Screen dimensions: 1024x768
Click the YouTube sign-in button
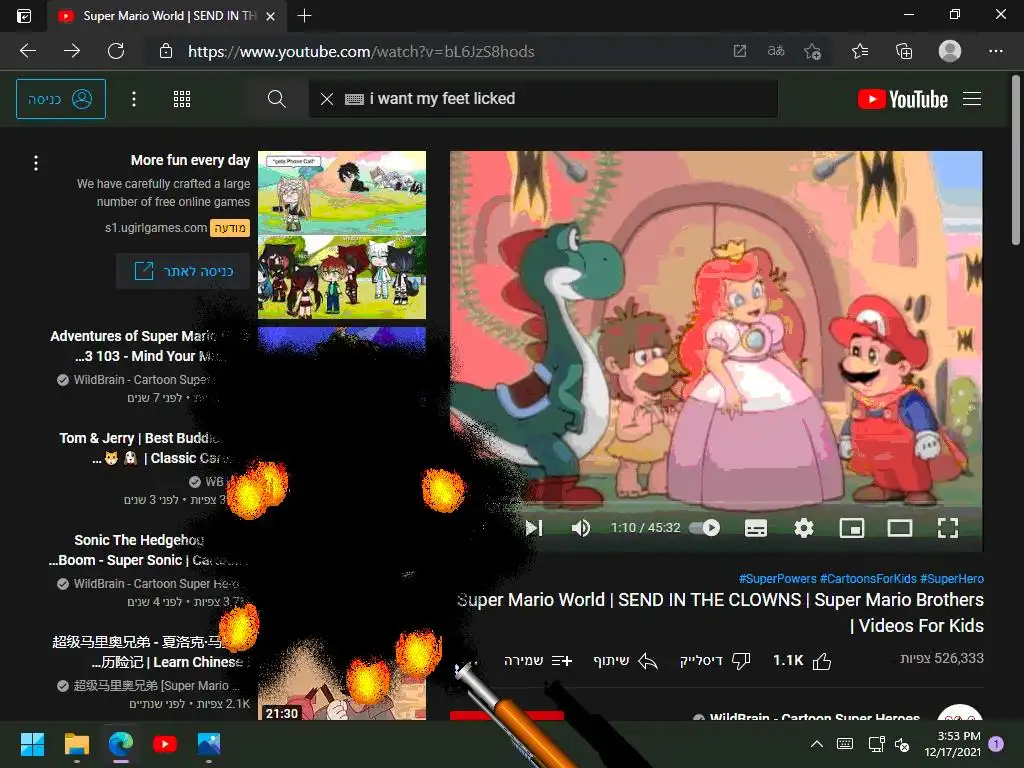[61, 99]
